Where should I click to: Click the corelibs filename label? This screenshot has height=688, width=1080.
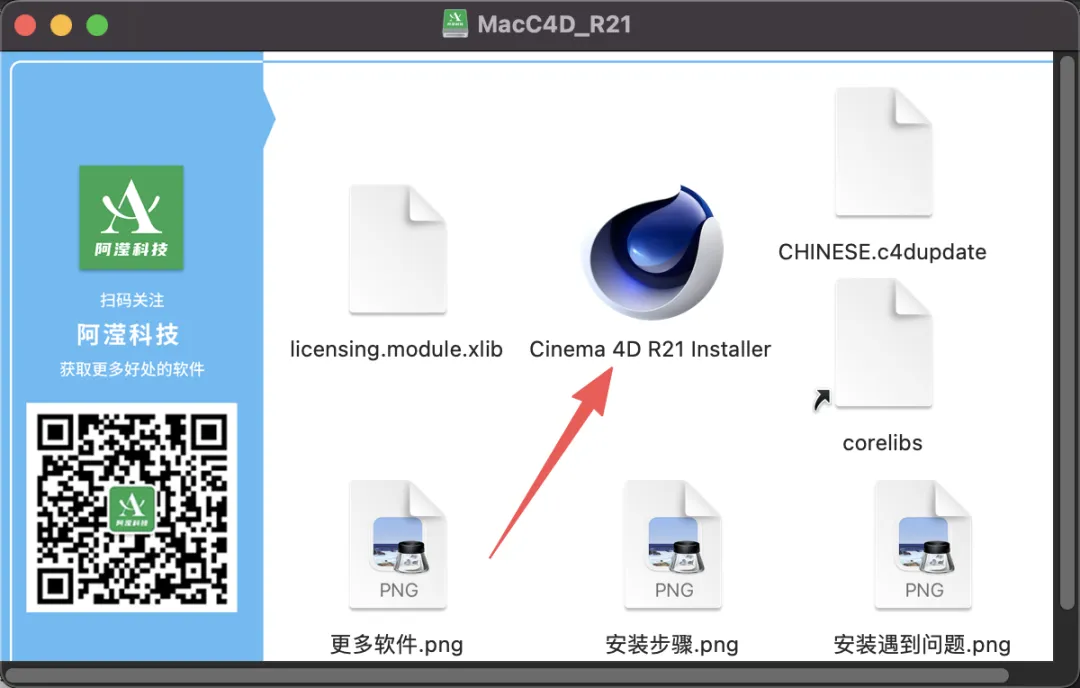(x=882, y=443)
